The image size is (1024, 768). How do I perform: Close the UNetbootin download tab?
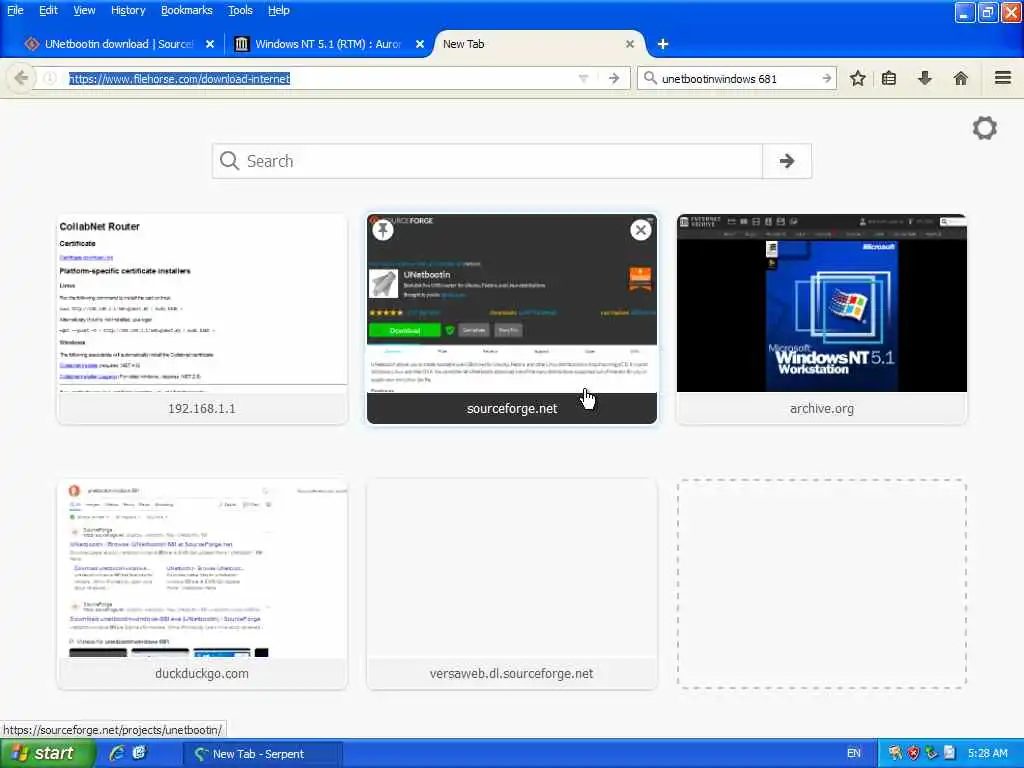210,44
